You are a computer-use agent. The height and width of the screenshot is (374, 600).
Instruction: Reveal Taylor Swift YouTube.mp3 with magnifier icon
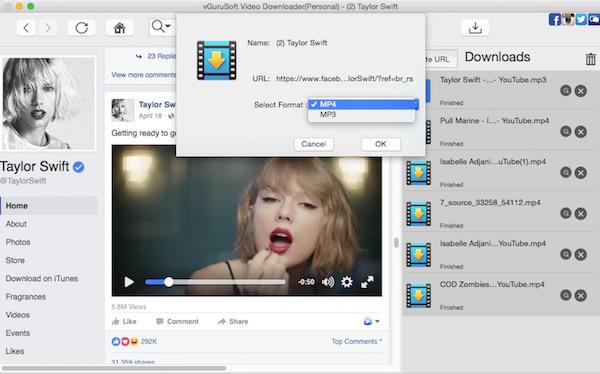coord(566,91)
